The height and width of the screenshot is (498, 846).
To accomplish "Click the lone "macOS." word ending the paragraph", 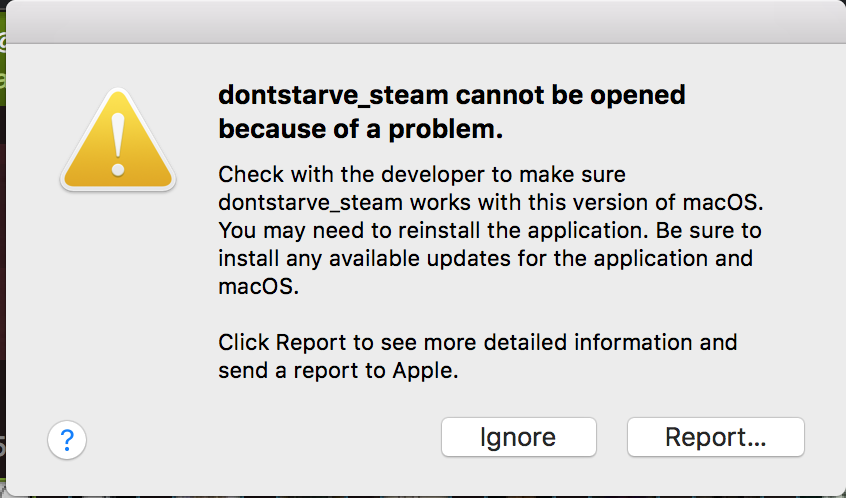I will (259, 287).
